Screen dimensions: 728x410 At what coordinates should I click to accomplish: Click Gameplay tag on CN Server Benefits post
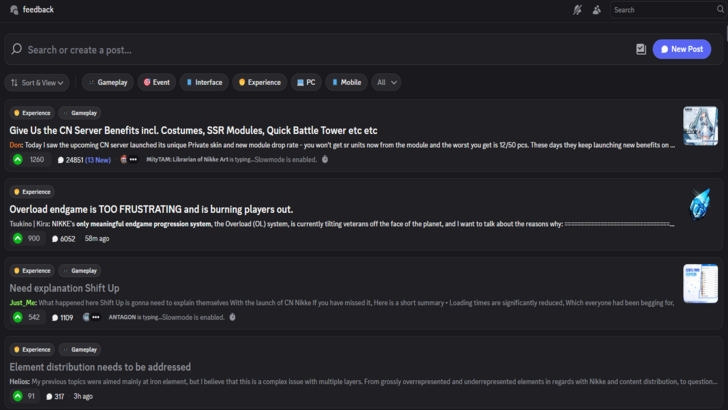80,113
